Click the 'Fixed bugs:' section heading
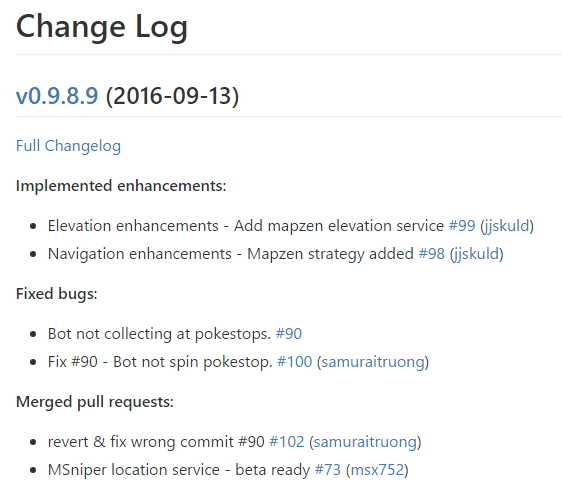The width and height of the screenshot is (562, 492). [57, 294]
